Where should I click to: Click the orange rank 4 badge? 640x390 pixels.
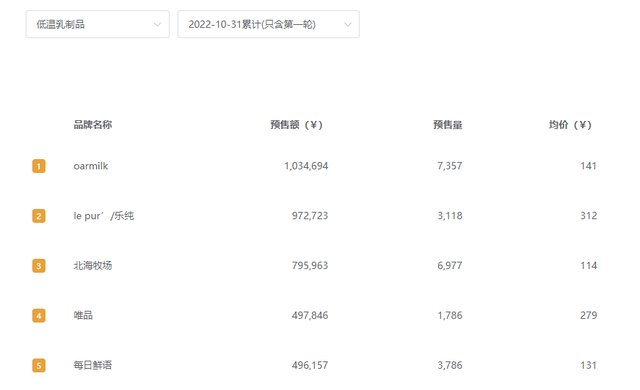click(x=39, y=315)
